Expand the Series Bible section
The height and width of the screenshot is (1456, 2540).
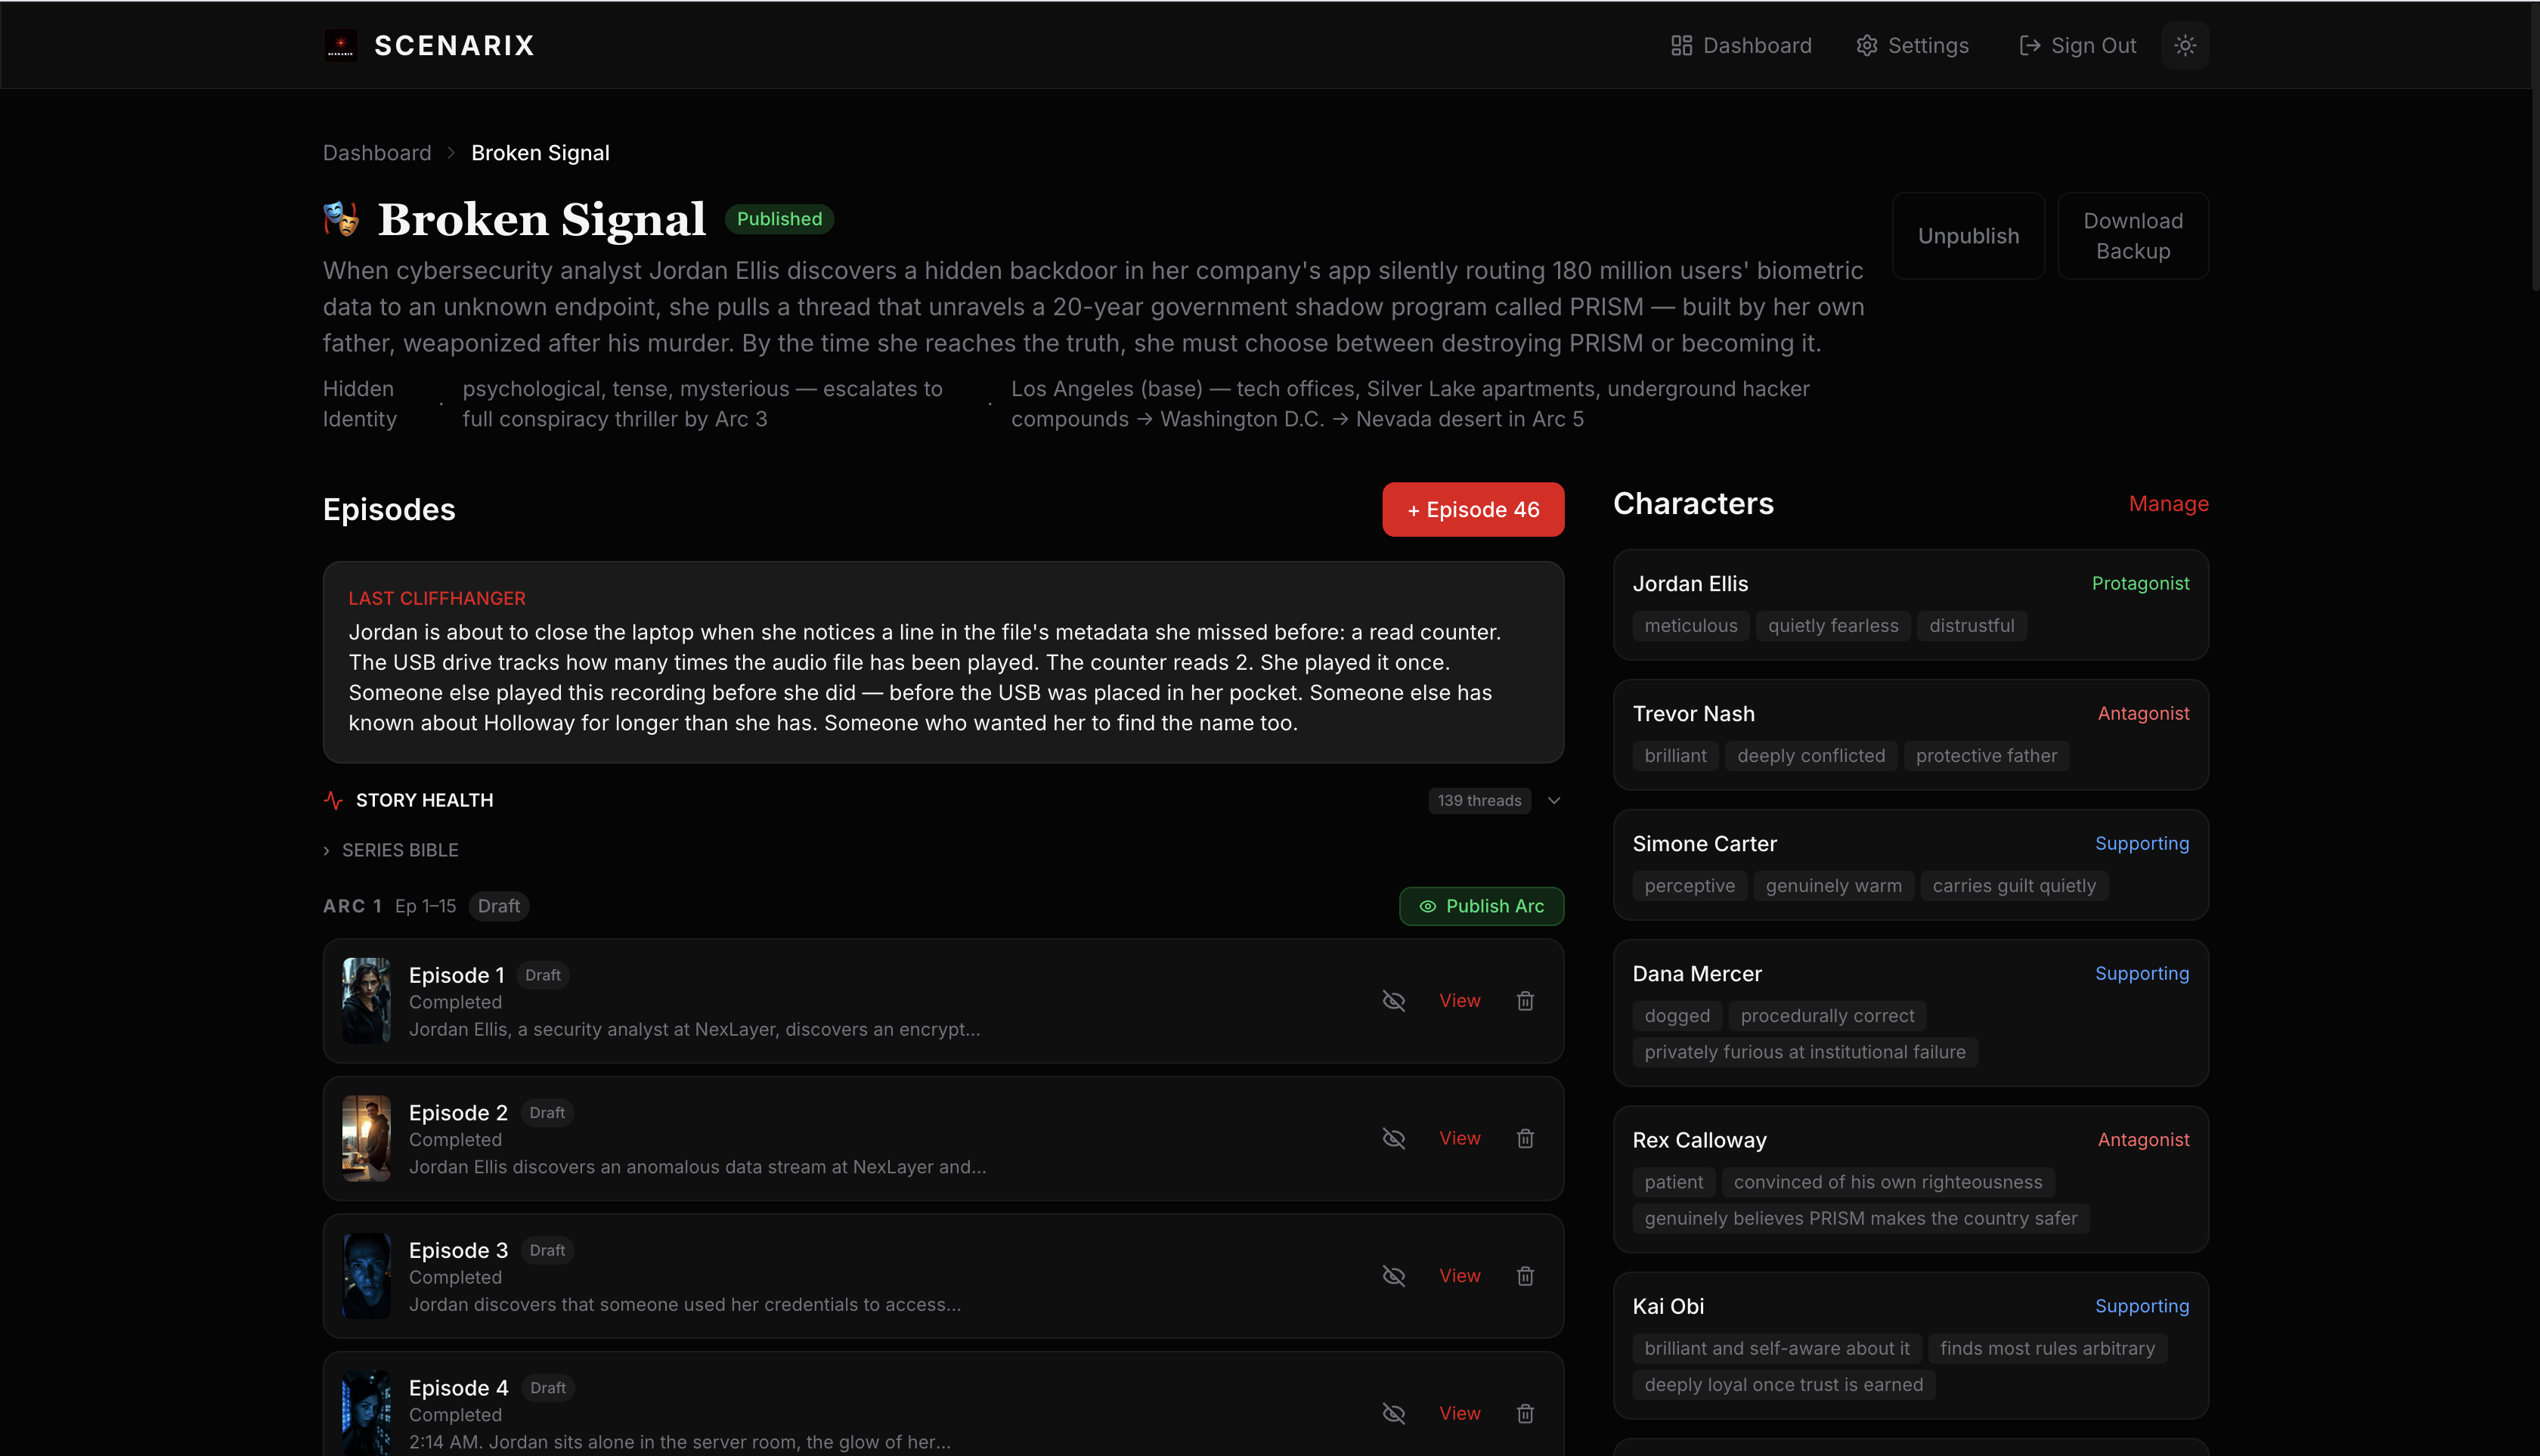(391, 850)
